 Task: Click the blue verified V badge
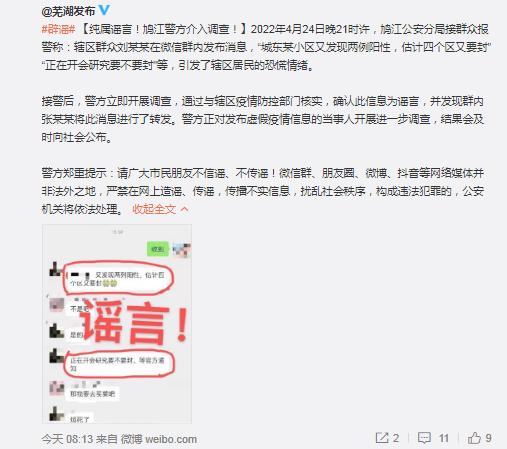tap(104, 10)
